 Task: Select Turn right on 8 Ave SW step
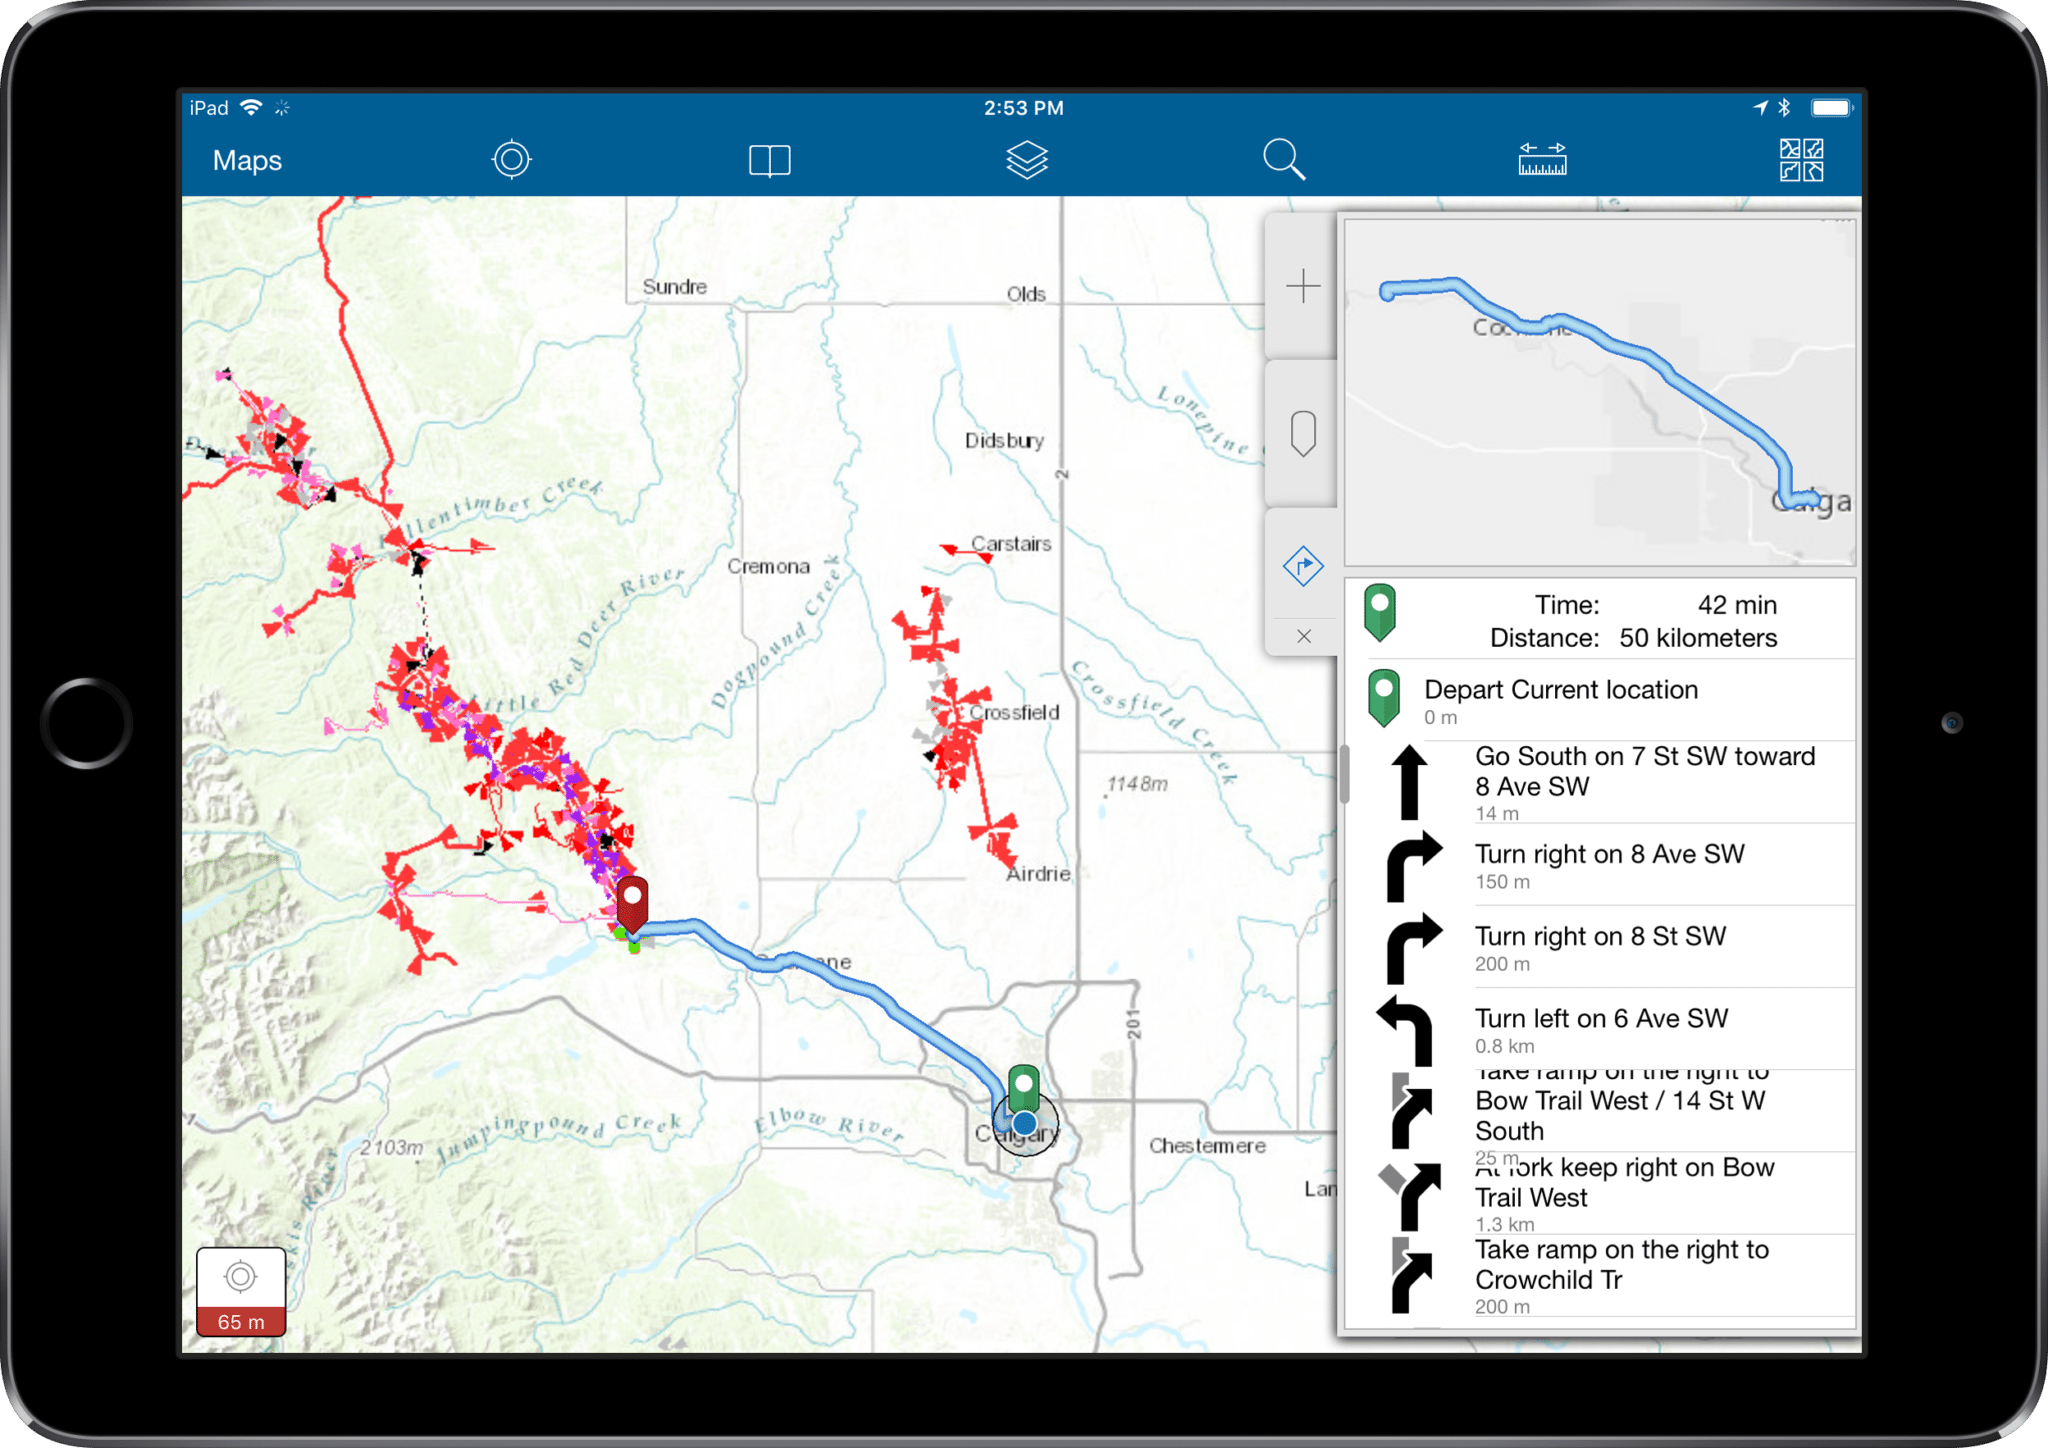click(1600, 866)
